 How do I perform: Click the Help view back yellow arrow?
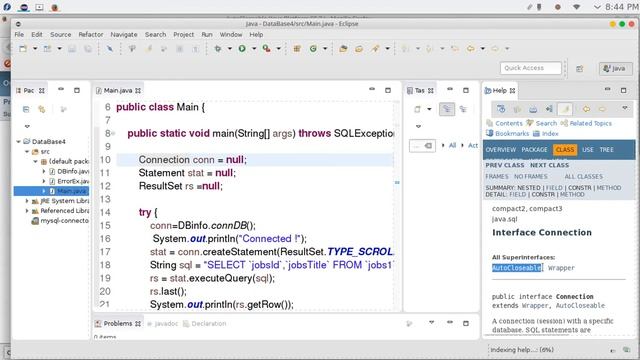[x=586, y=109]
